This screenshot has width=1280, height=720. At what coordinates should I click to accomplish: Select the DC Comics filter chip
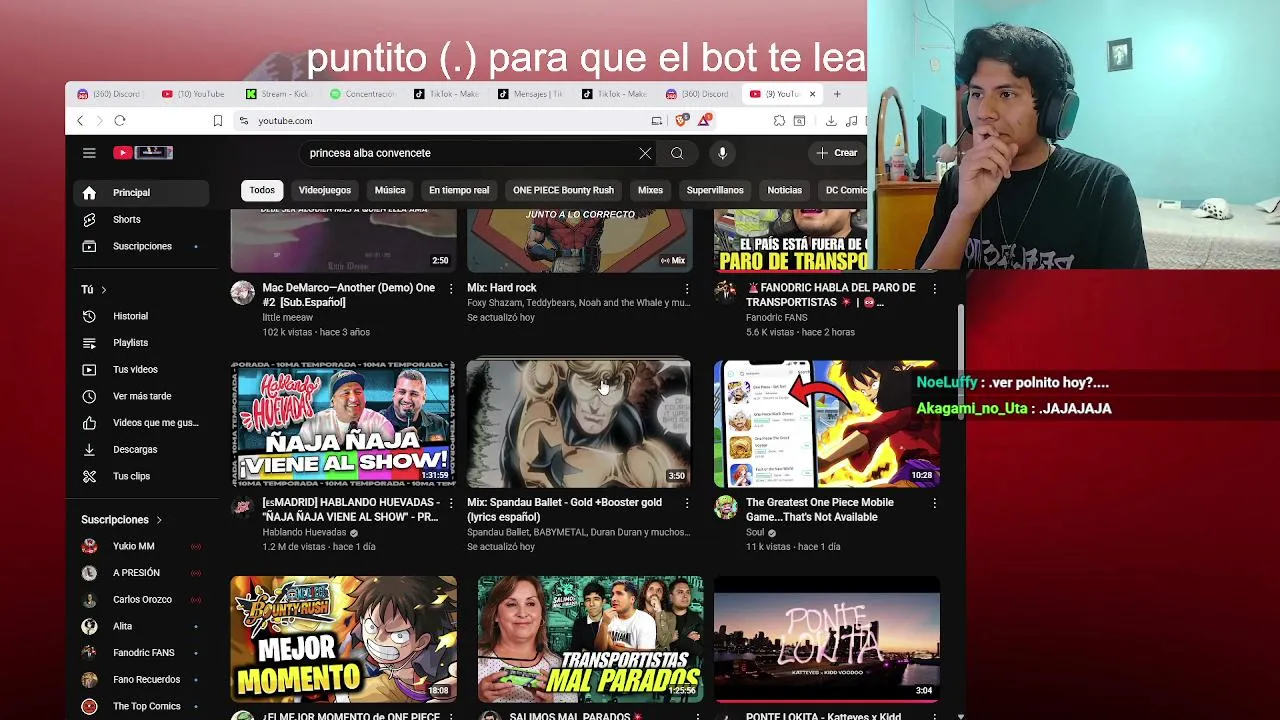pos(843,190)
